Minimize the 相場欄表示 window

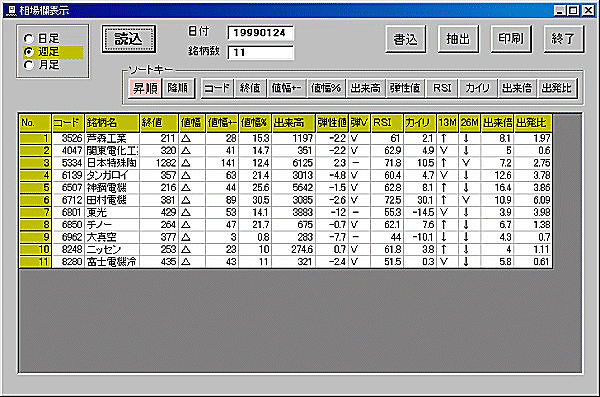click(560, 10)
